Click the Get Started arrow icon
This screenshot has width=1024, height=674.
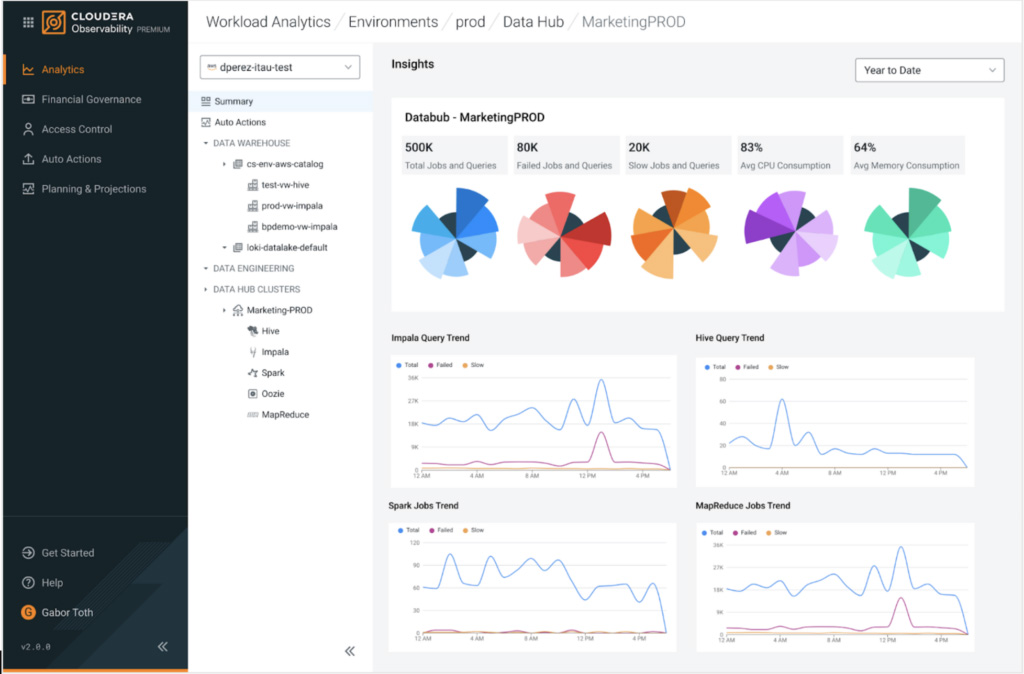pyautogui.click(x=29, y=553)
